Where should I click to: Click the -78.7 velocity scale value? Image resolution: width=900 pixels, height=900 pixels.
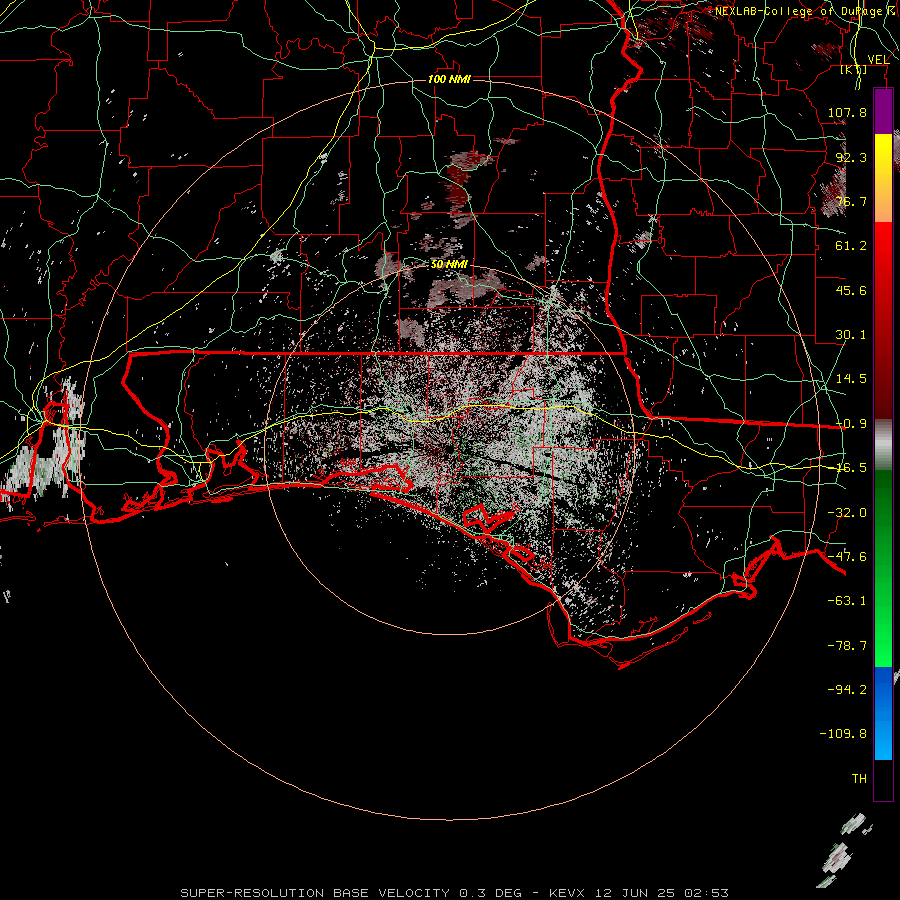[847, 646]
